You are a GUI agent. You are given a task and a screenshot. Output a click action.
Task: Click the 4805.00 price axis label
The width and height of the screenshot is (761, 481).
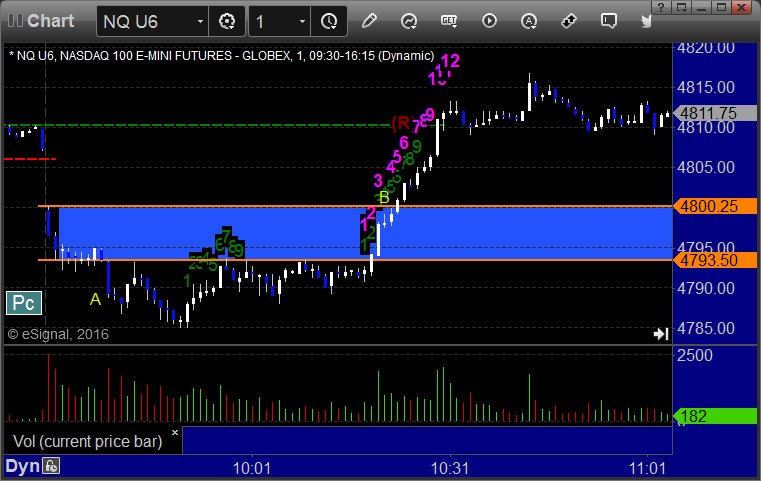[x=706, y=167]
